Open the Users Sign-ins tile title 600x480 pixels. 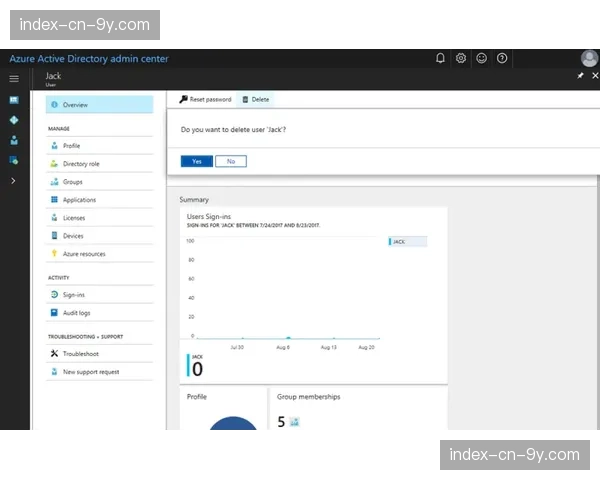pyautogui.click(x=209, y=217)
